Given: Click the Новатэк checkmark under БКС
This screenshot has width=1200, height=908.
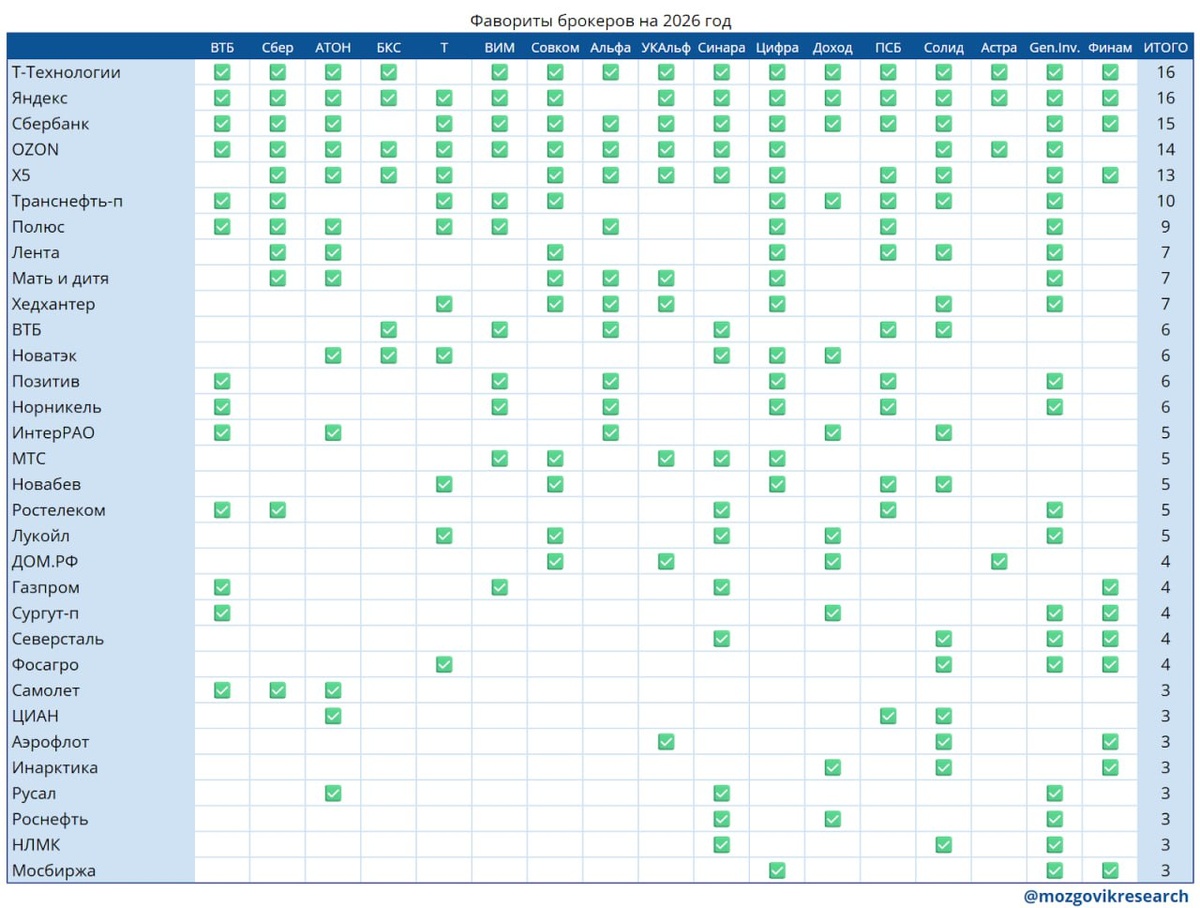Looking at the screenshot, I should (x=388, y=356).
